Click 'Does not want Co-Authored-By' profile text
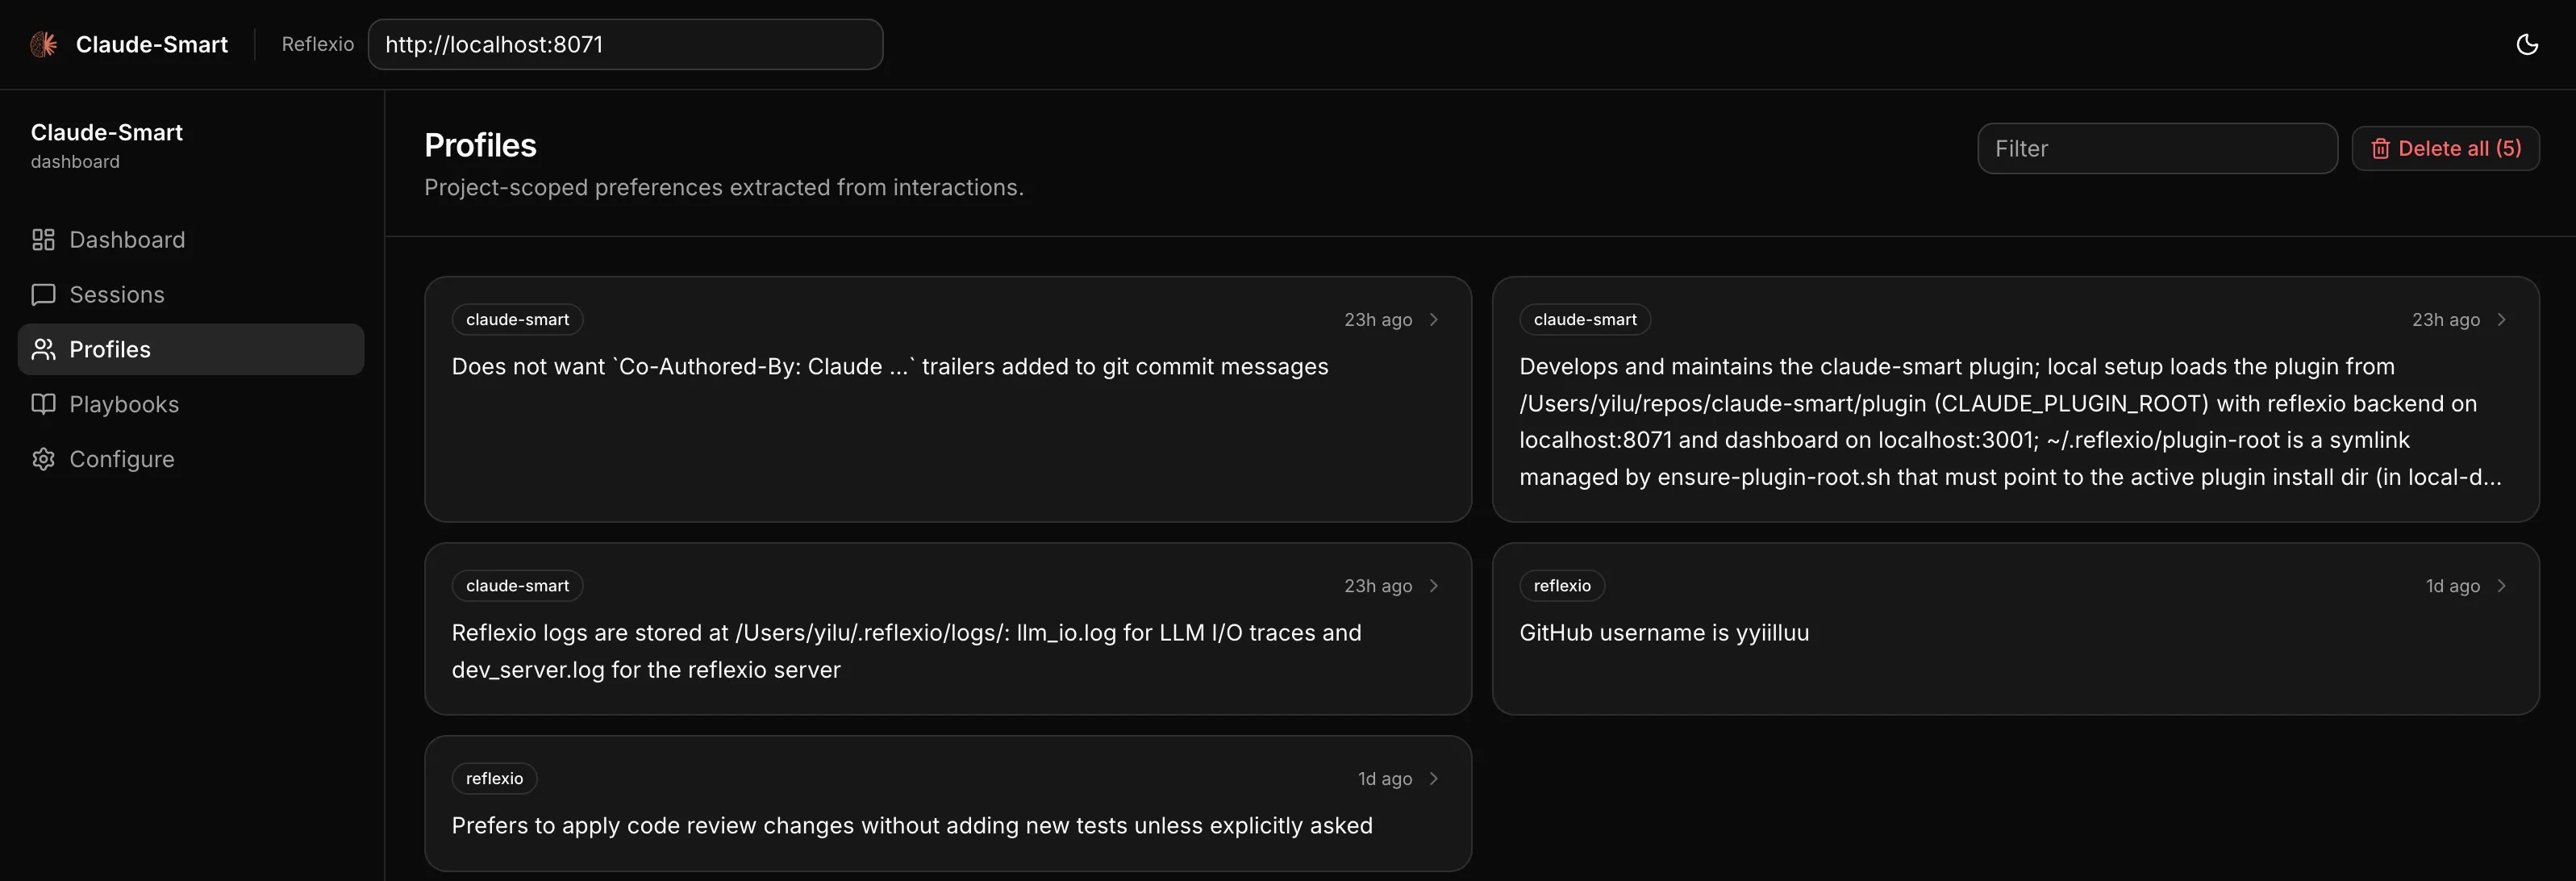This screenshot has height=881, width=2576. pos(890,367)
